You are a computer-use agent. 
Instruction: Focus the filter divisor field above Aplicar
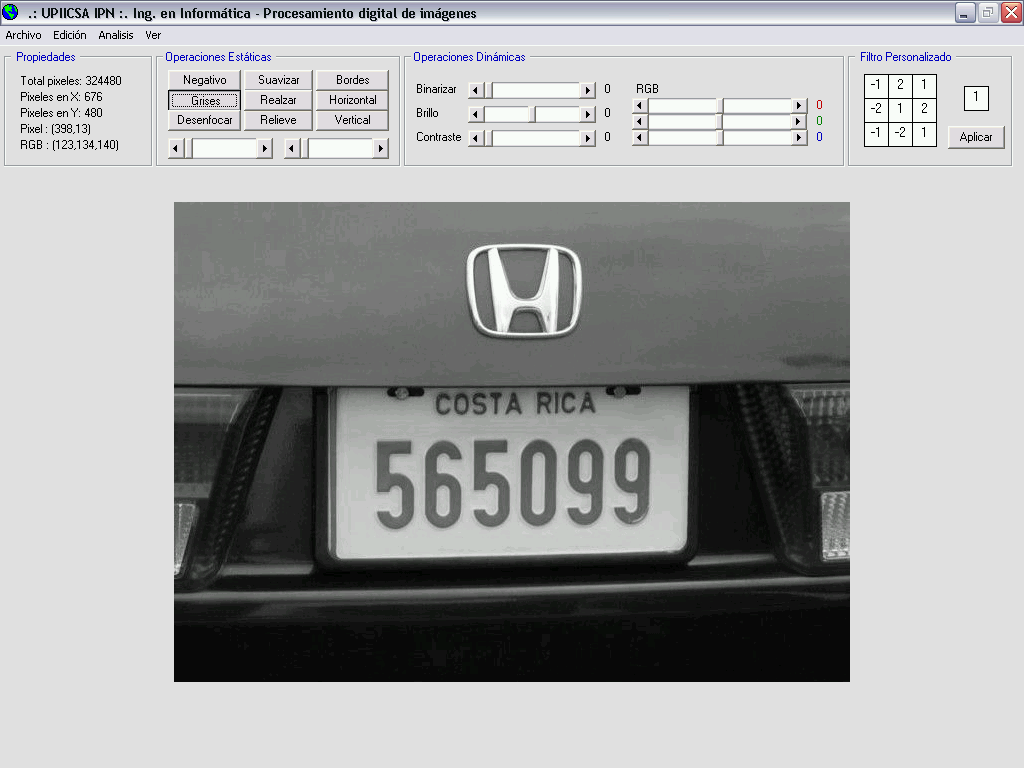[x=976, y=98]
